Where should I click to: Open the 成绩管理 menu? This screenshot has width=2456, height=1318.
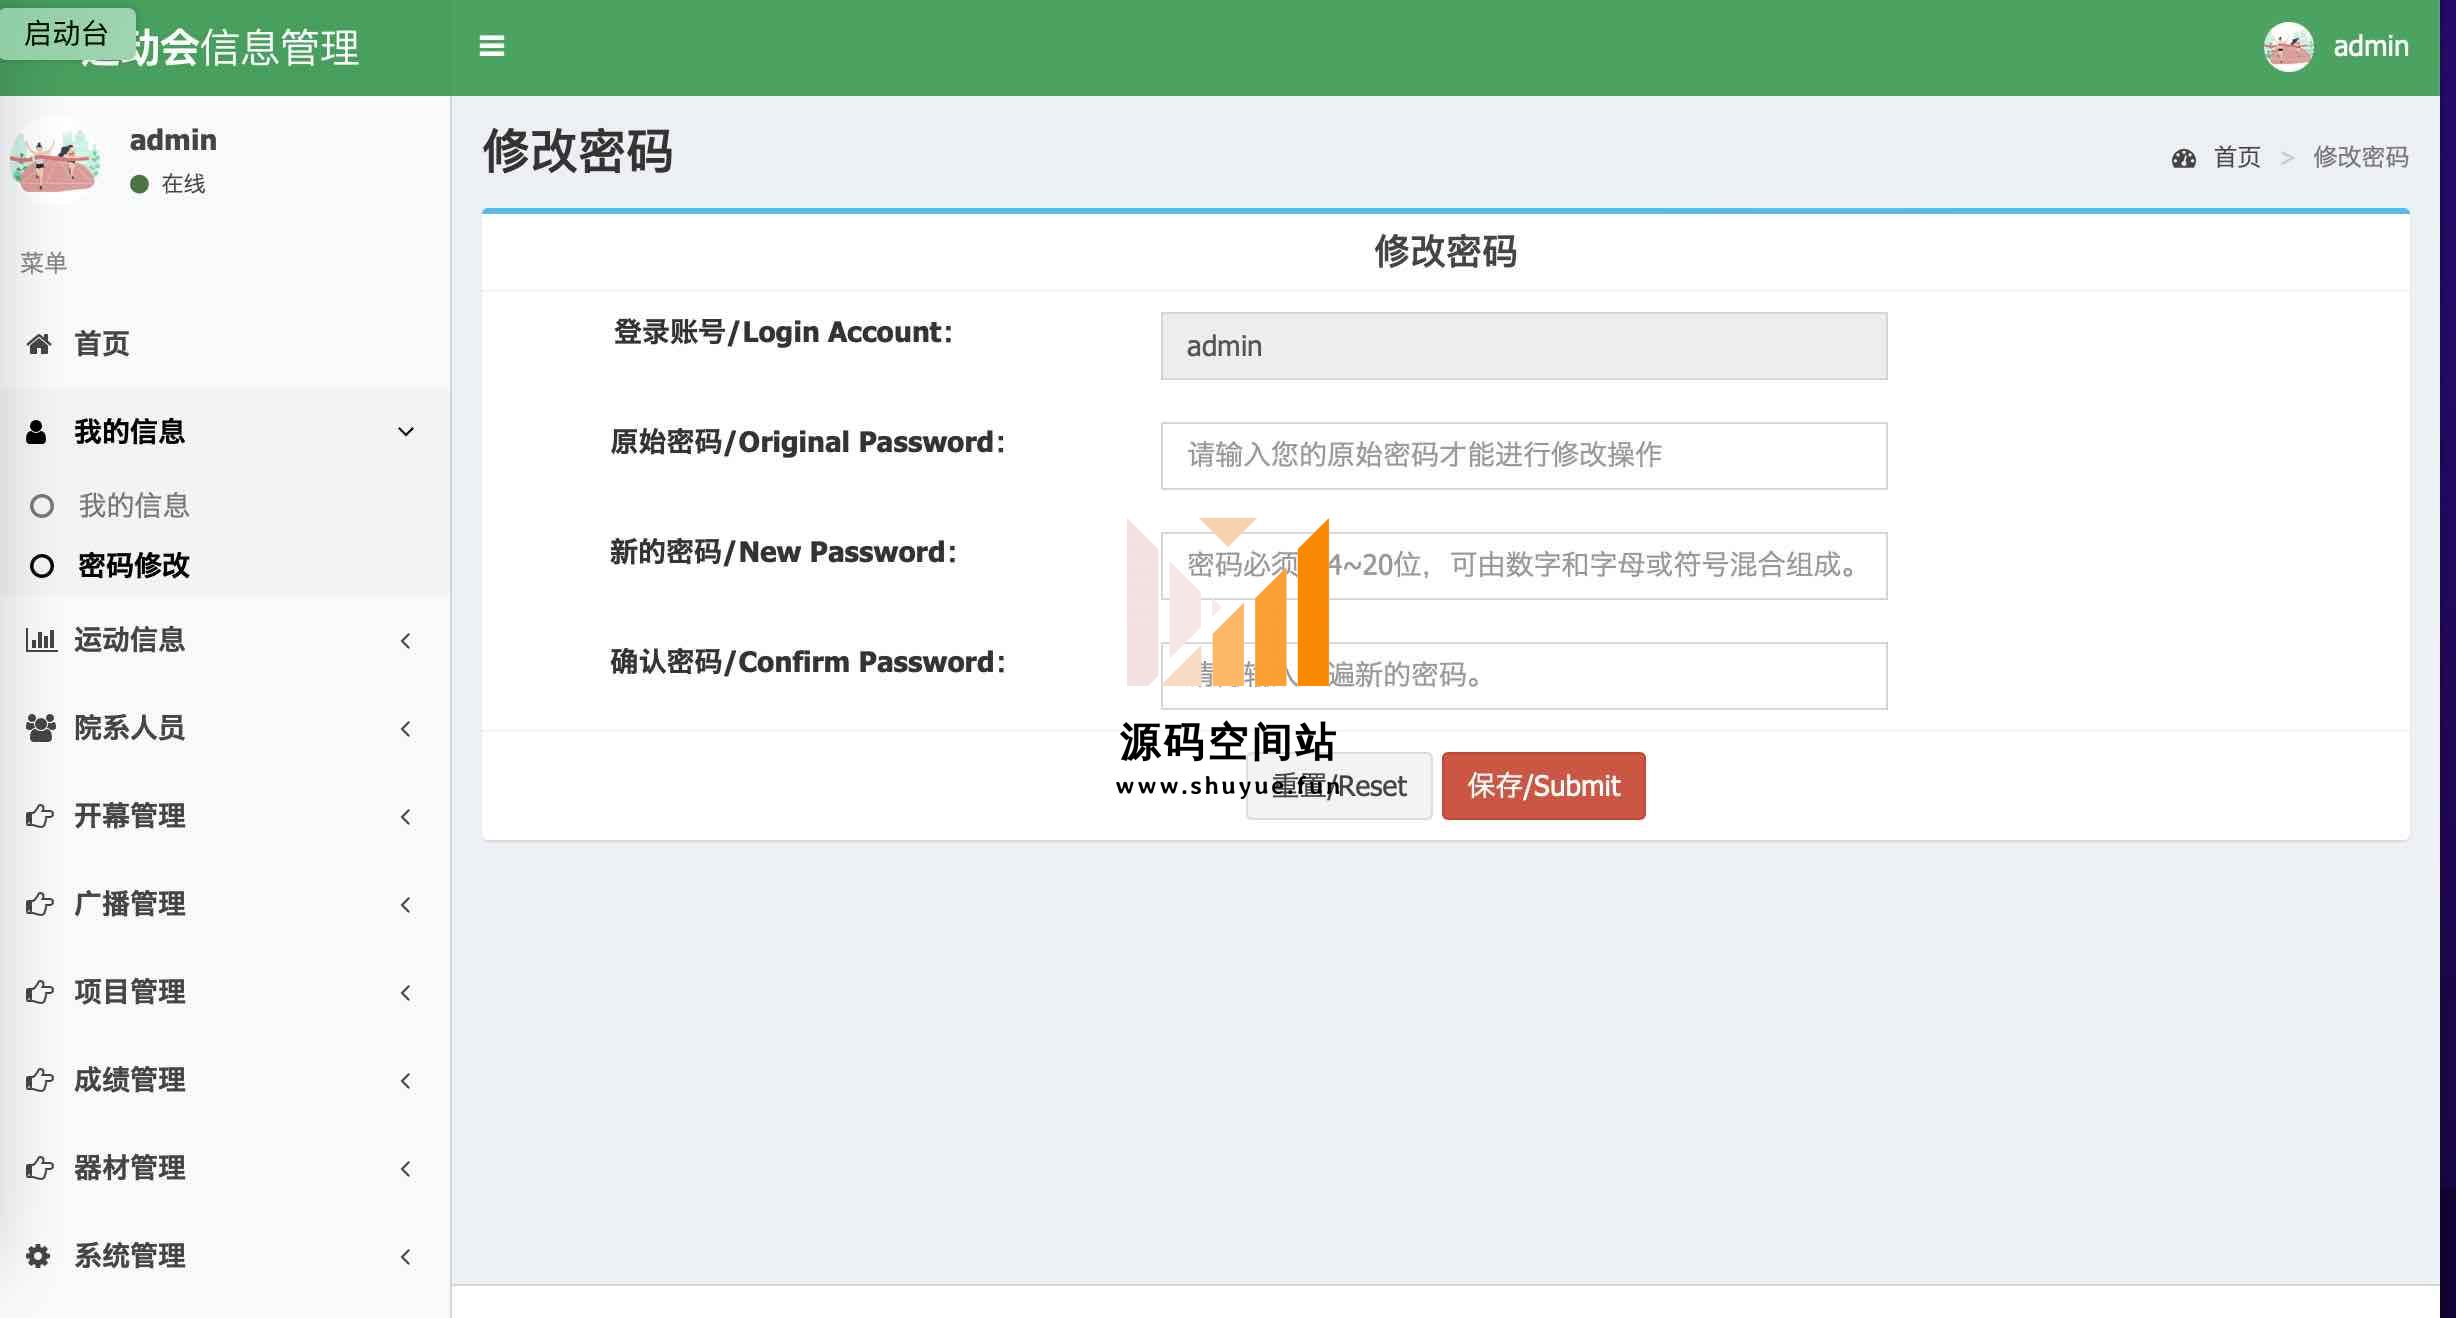pos(225,1080)
